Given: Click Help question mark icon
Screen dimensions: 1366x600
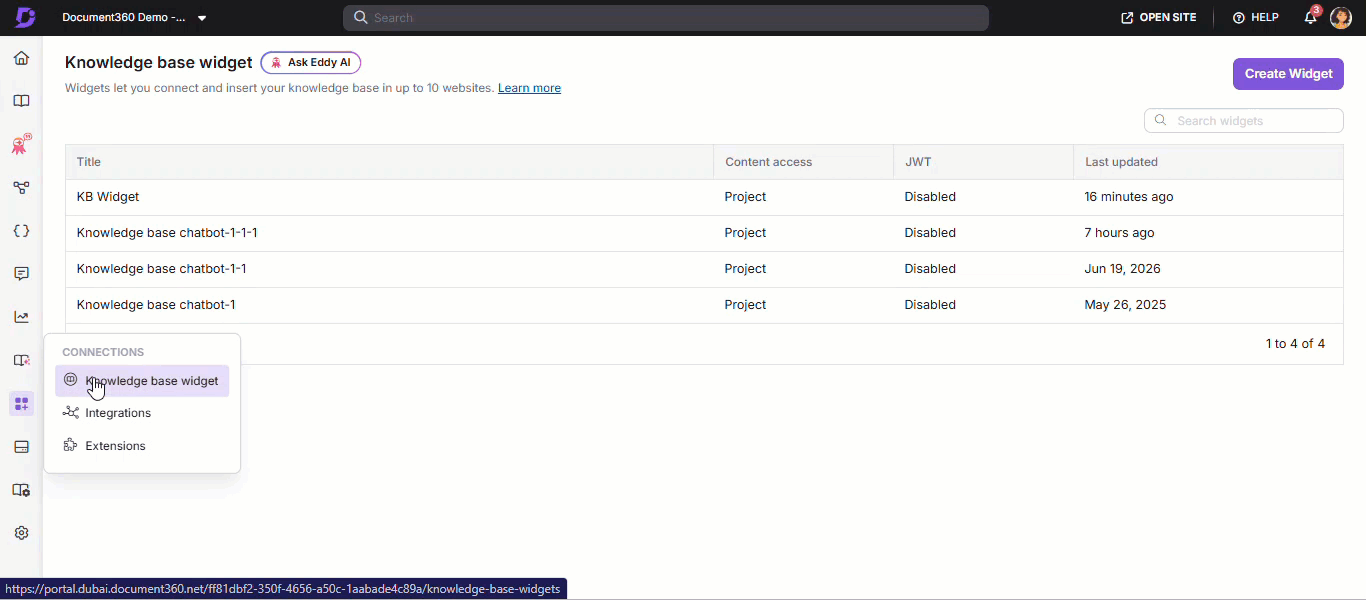Looking at the screenshot, I should tap(1238, 18).
